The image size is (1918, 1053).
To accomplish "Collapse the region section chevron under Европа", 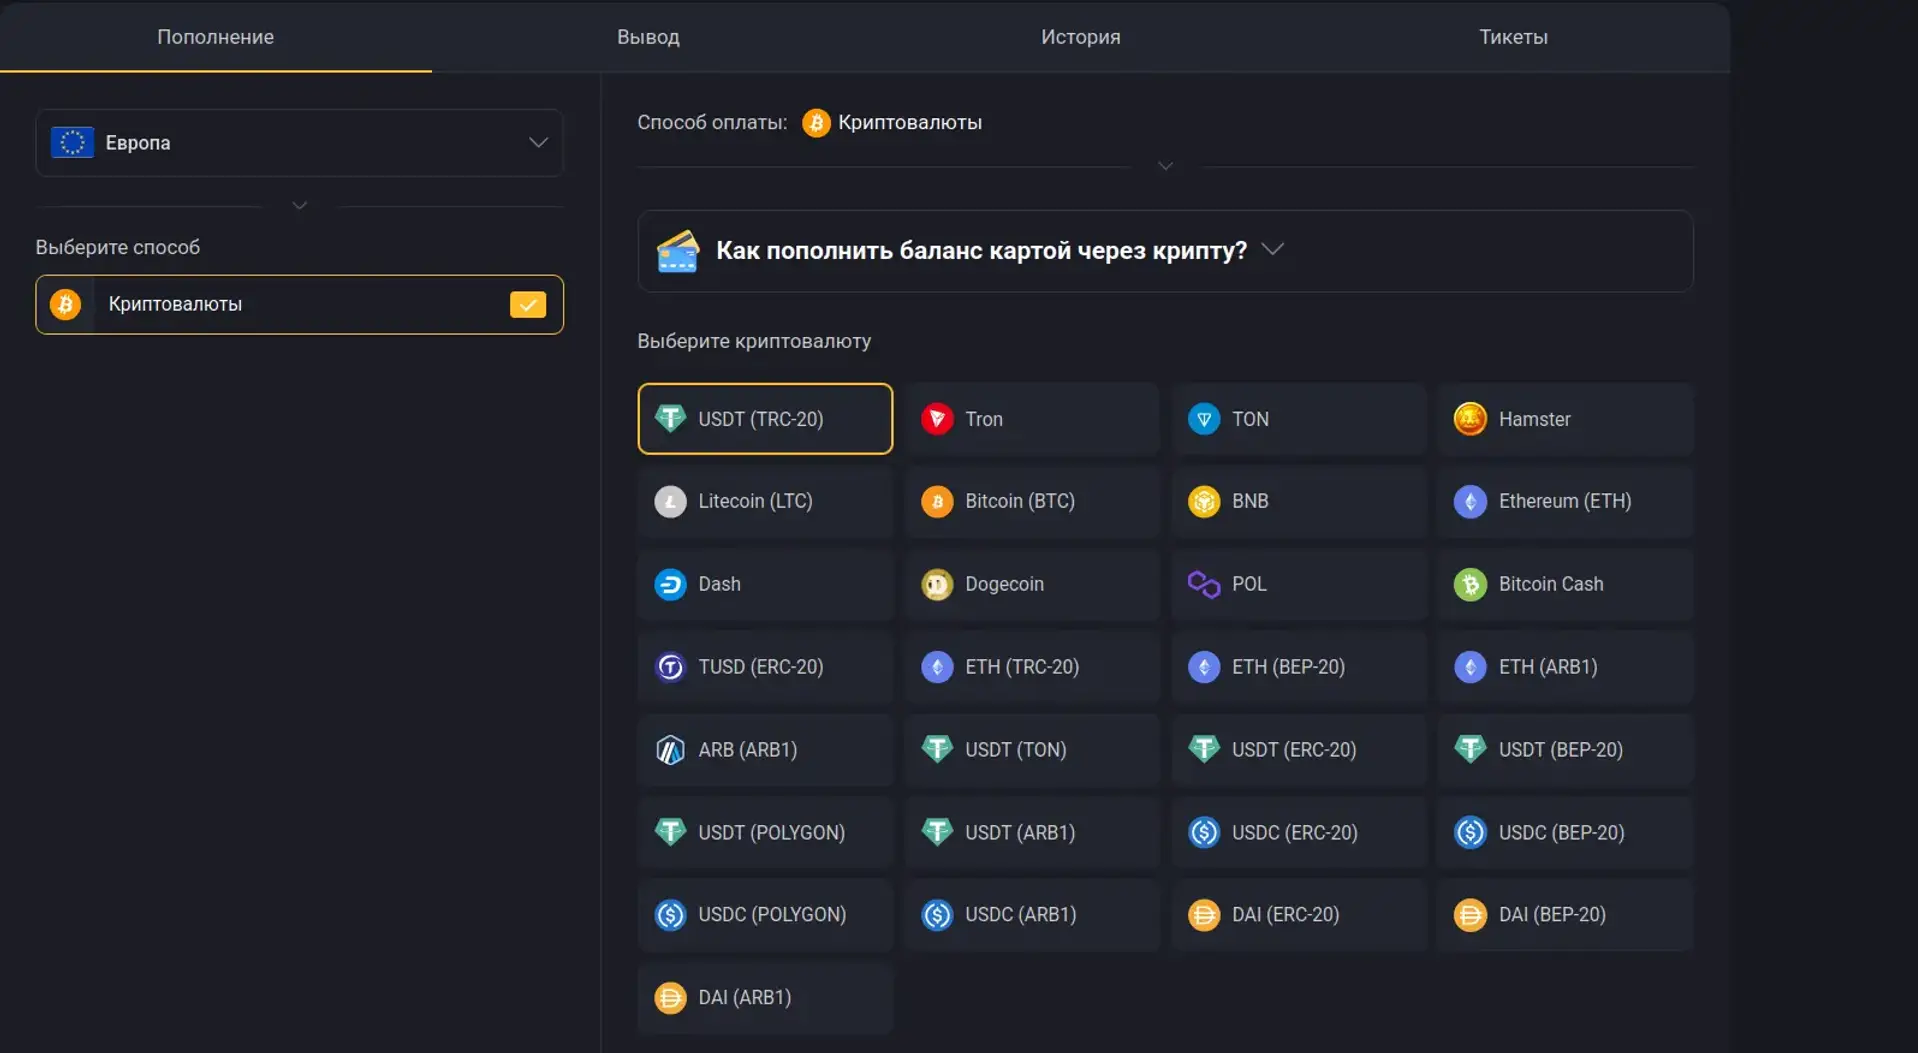I will pos(299,206).
